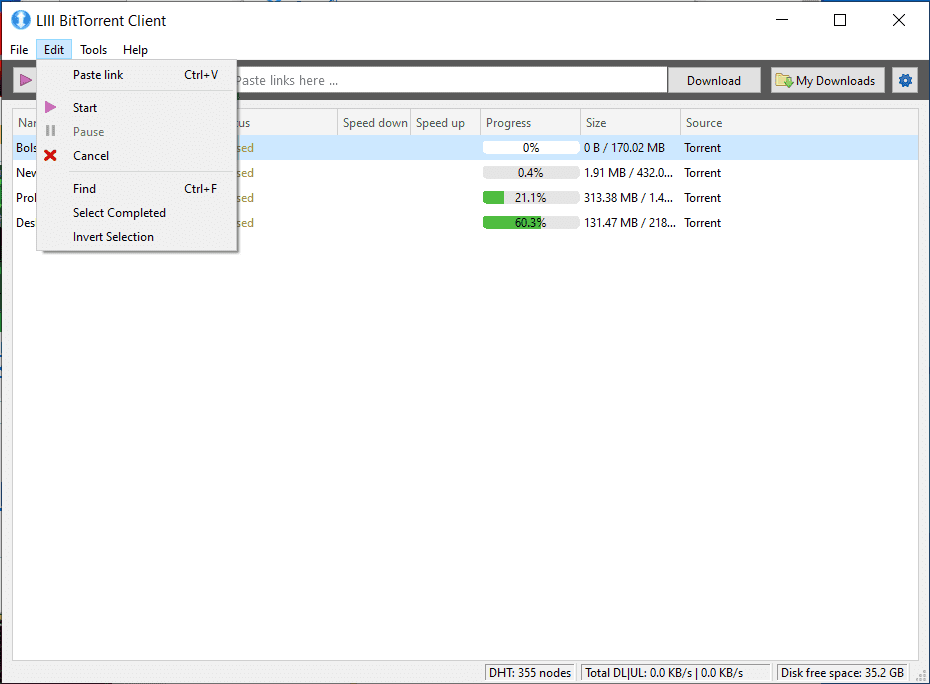Screen dimensions: 930x684
Task: Click the toolbar play arrow button
Action: 25,80
